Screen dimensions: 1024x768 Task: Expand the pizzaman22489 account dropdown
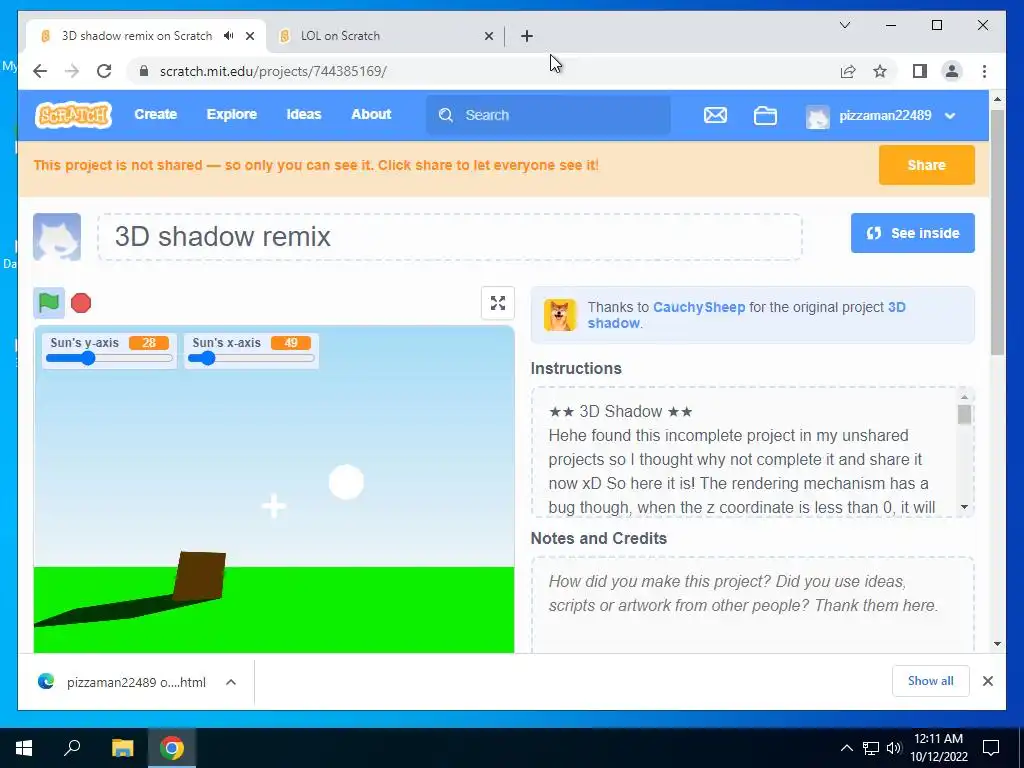click(x=950, y=116)
